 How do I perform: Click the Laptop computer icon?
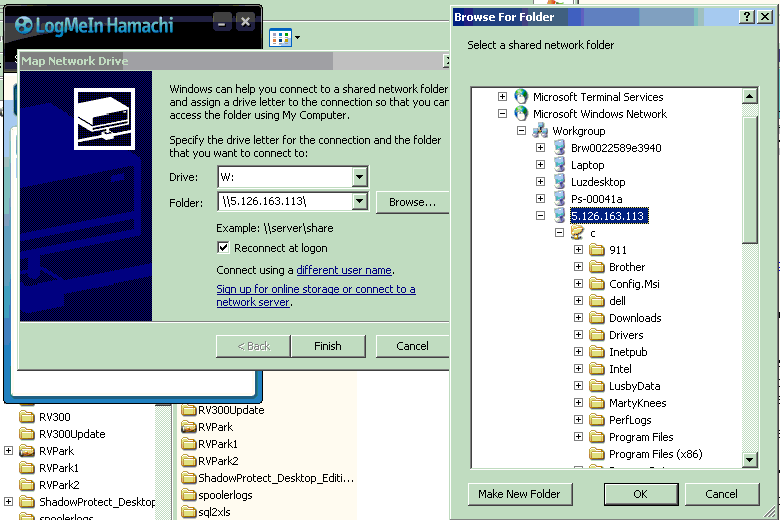pos(560,165)
